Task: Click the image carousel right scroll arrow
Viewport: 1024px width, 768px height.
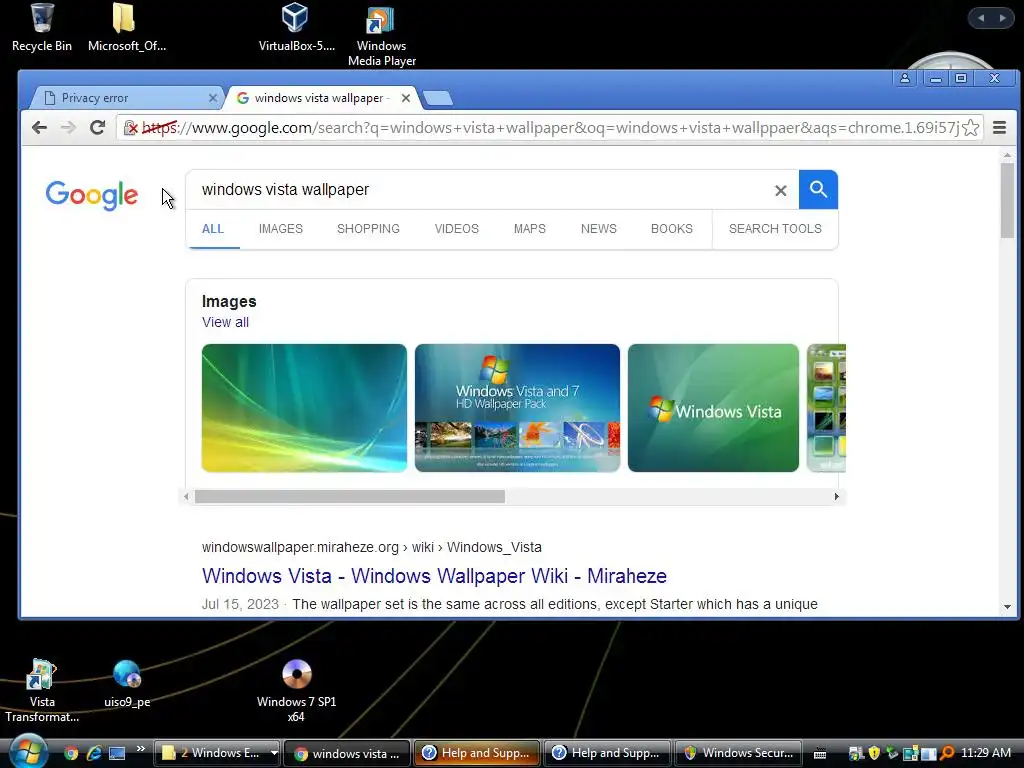Action: [x=837, y=496]
